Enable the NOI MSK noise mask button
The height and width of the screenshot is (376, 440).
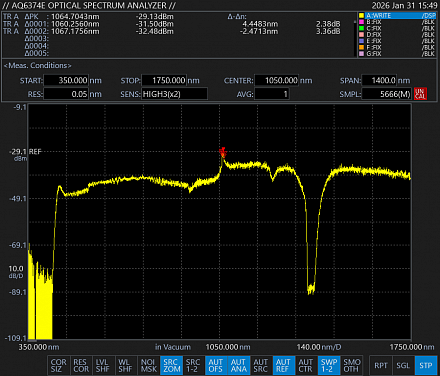[148, 365]
